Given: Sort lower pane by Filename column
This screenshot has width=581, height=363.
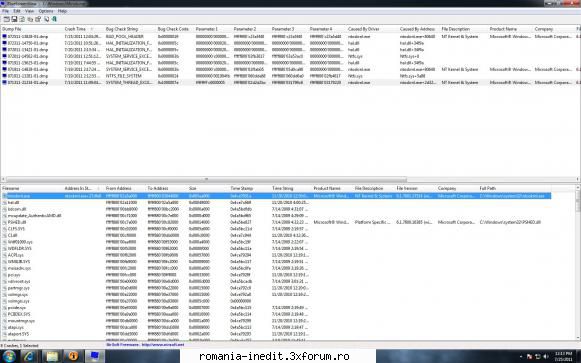Looking at the screenshot, I should [32, 189].
